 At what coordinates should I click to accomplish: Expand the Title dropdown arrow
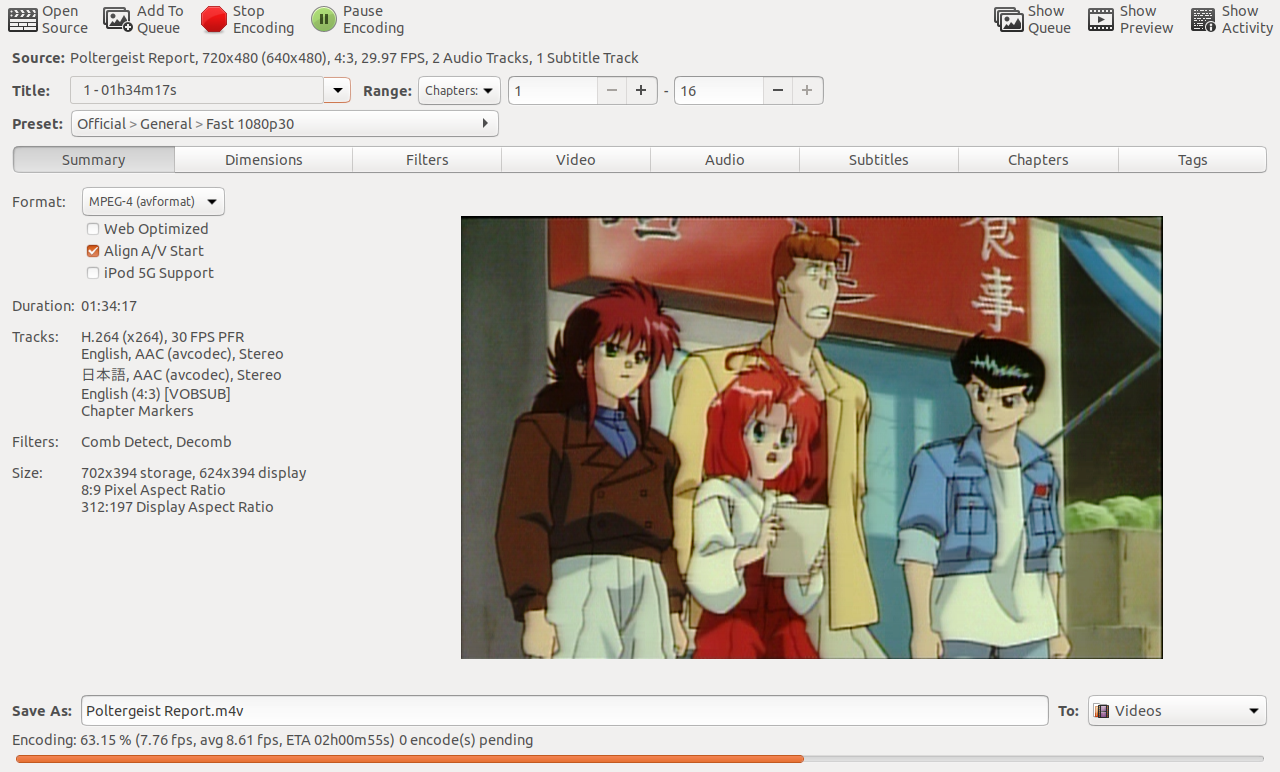pos(337,91)
